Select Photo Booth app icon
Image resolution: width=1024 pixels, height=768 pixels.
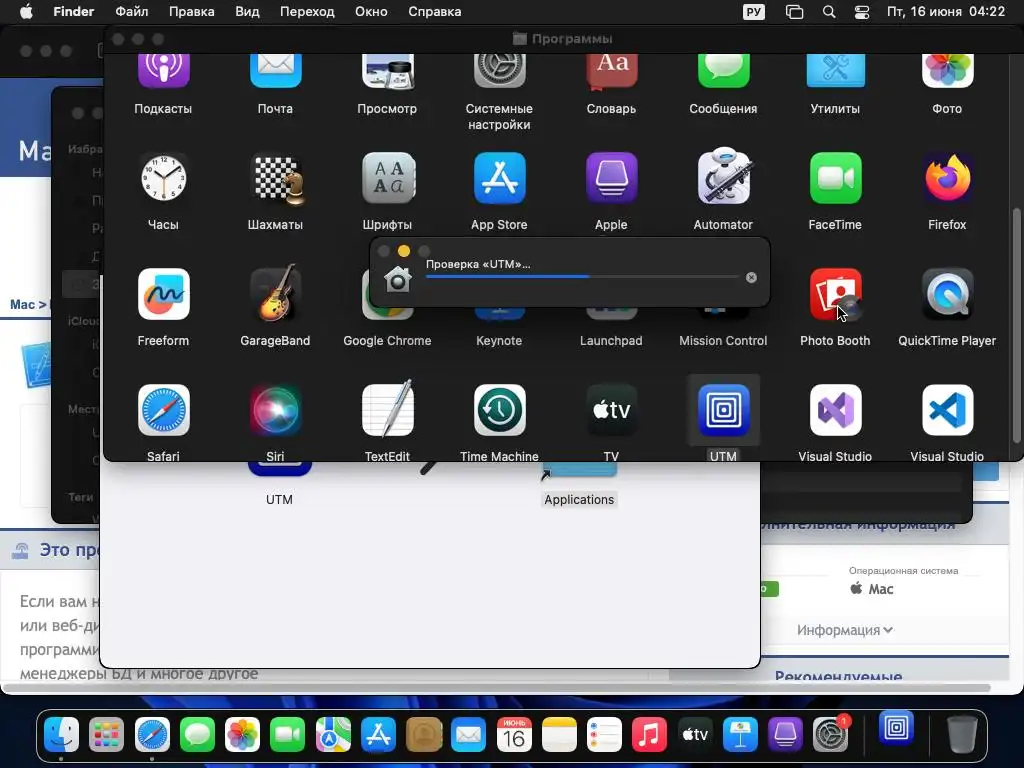click(x=835, y=294)
